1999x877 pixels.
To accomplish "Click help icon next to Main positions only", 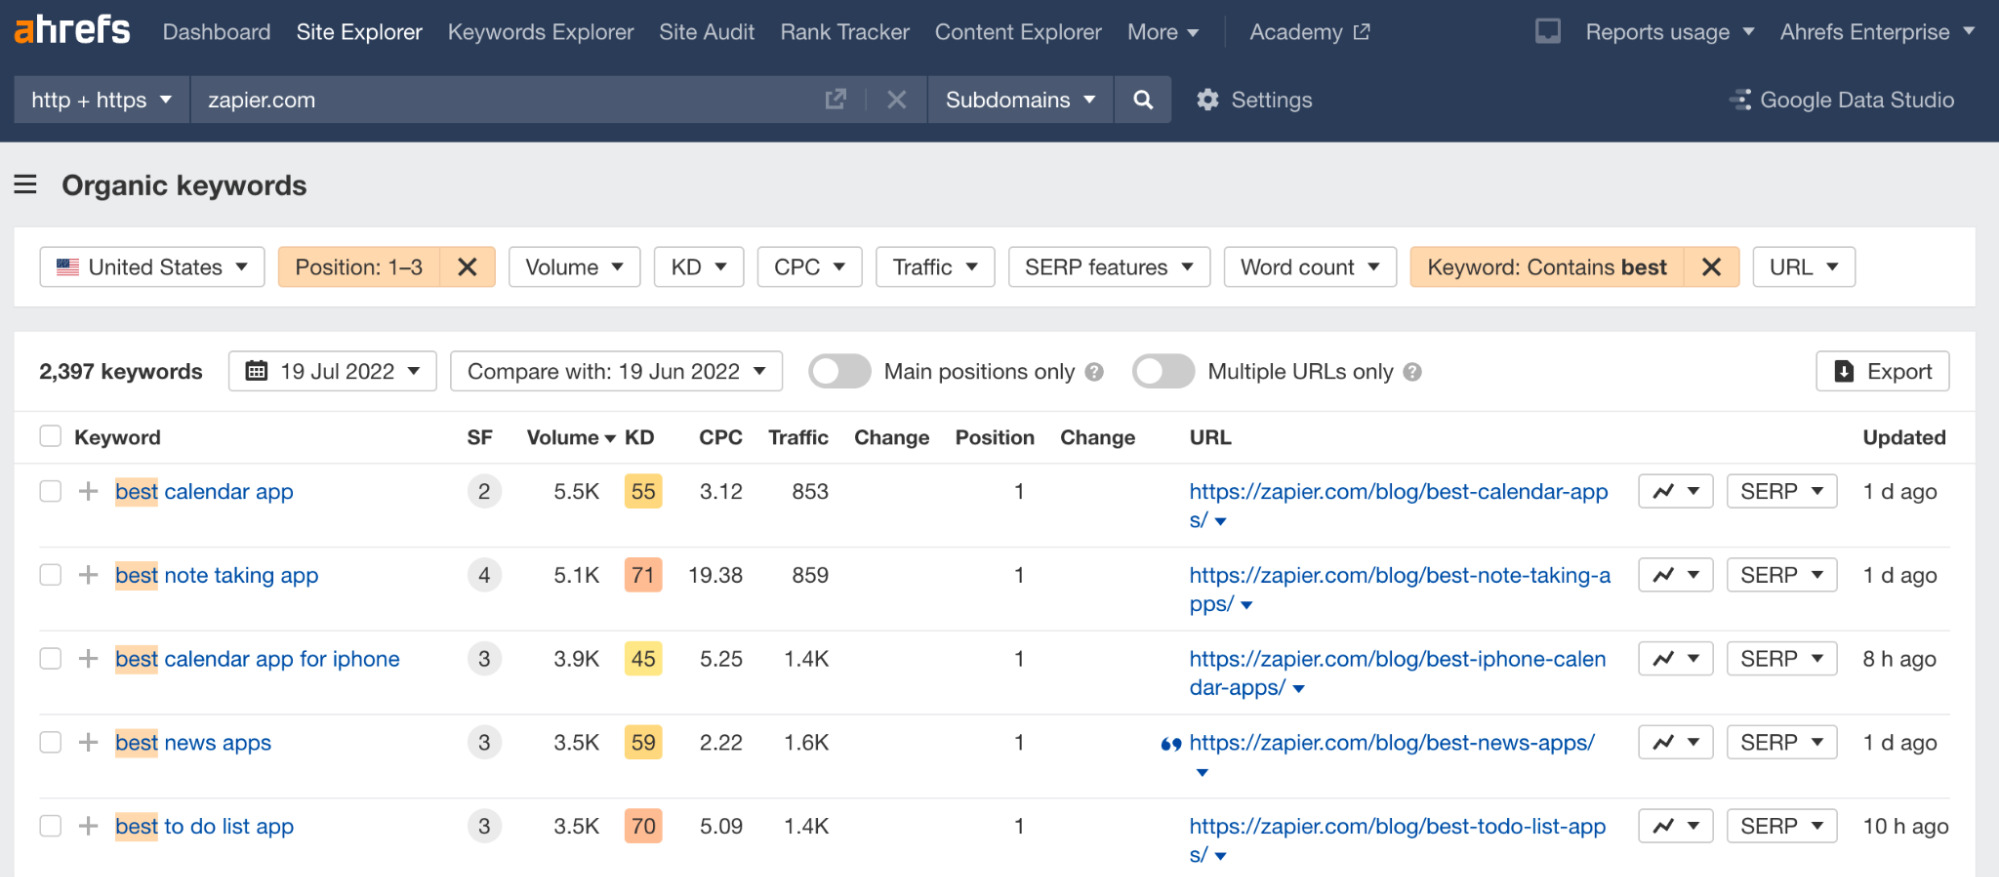I will coord(1094,372).
